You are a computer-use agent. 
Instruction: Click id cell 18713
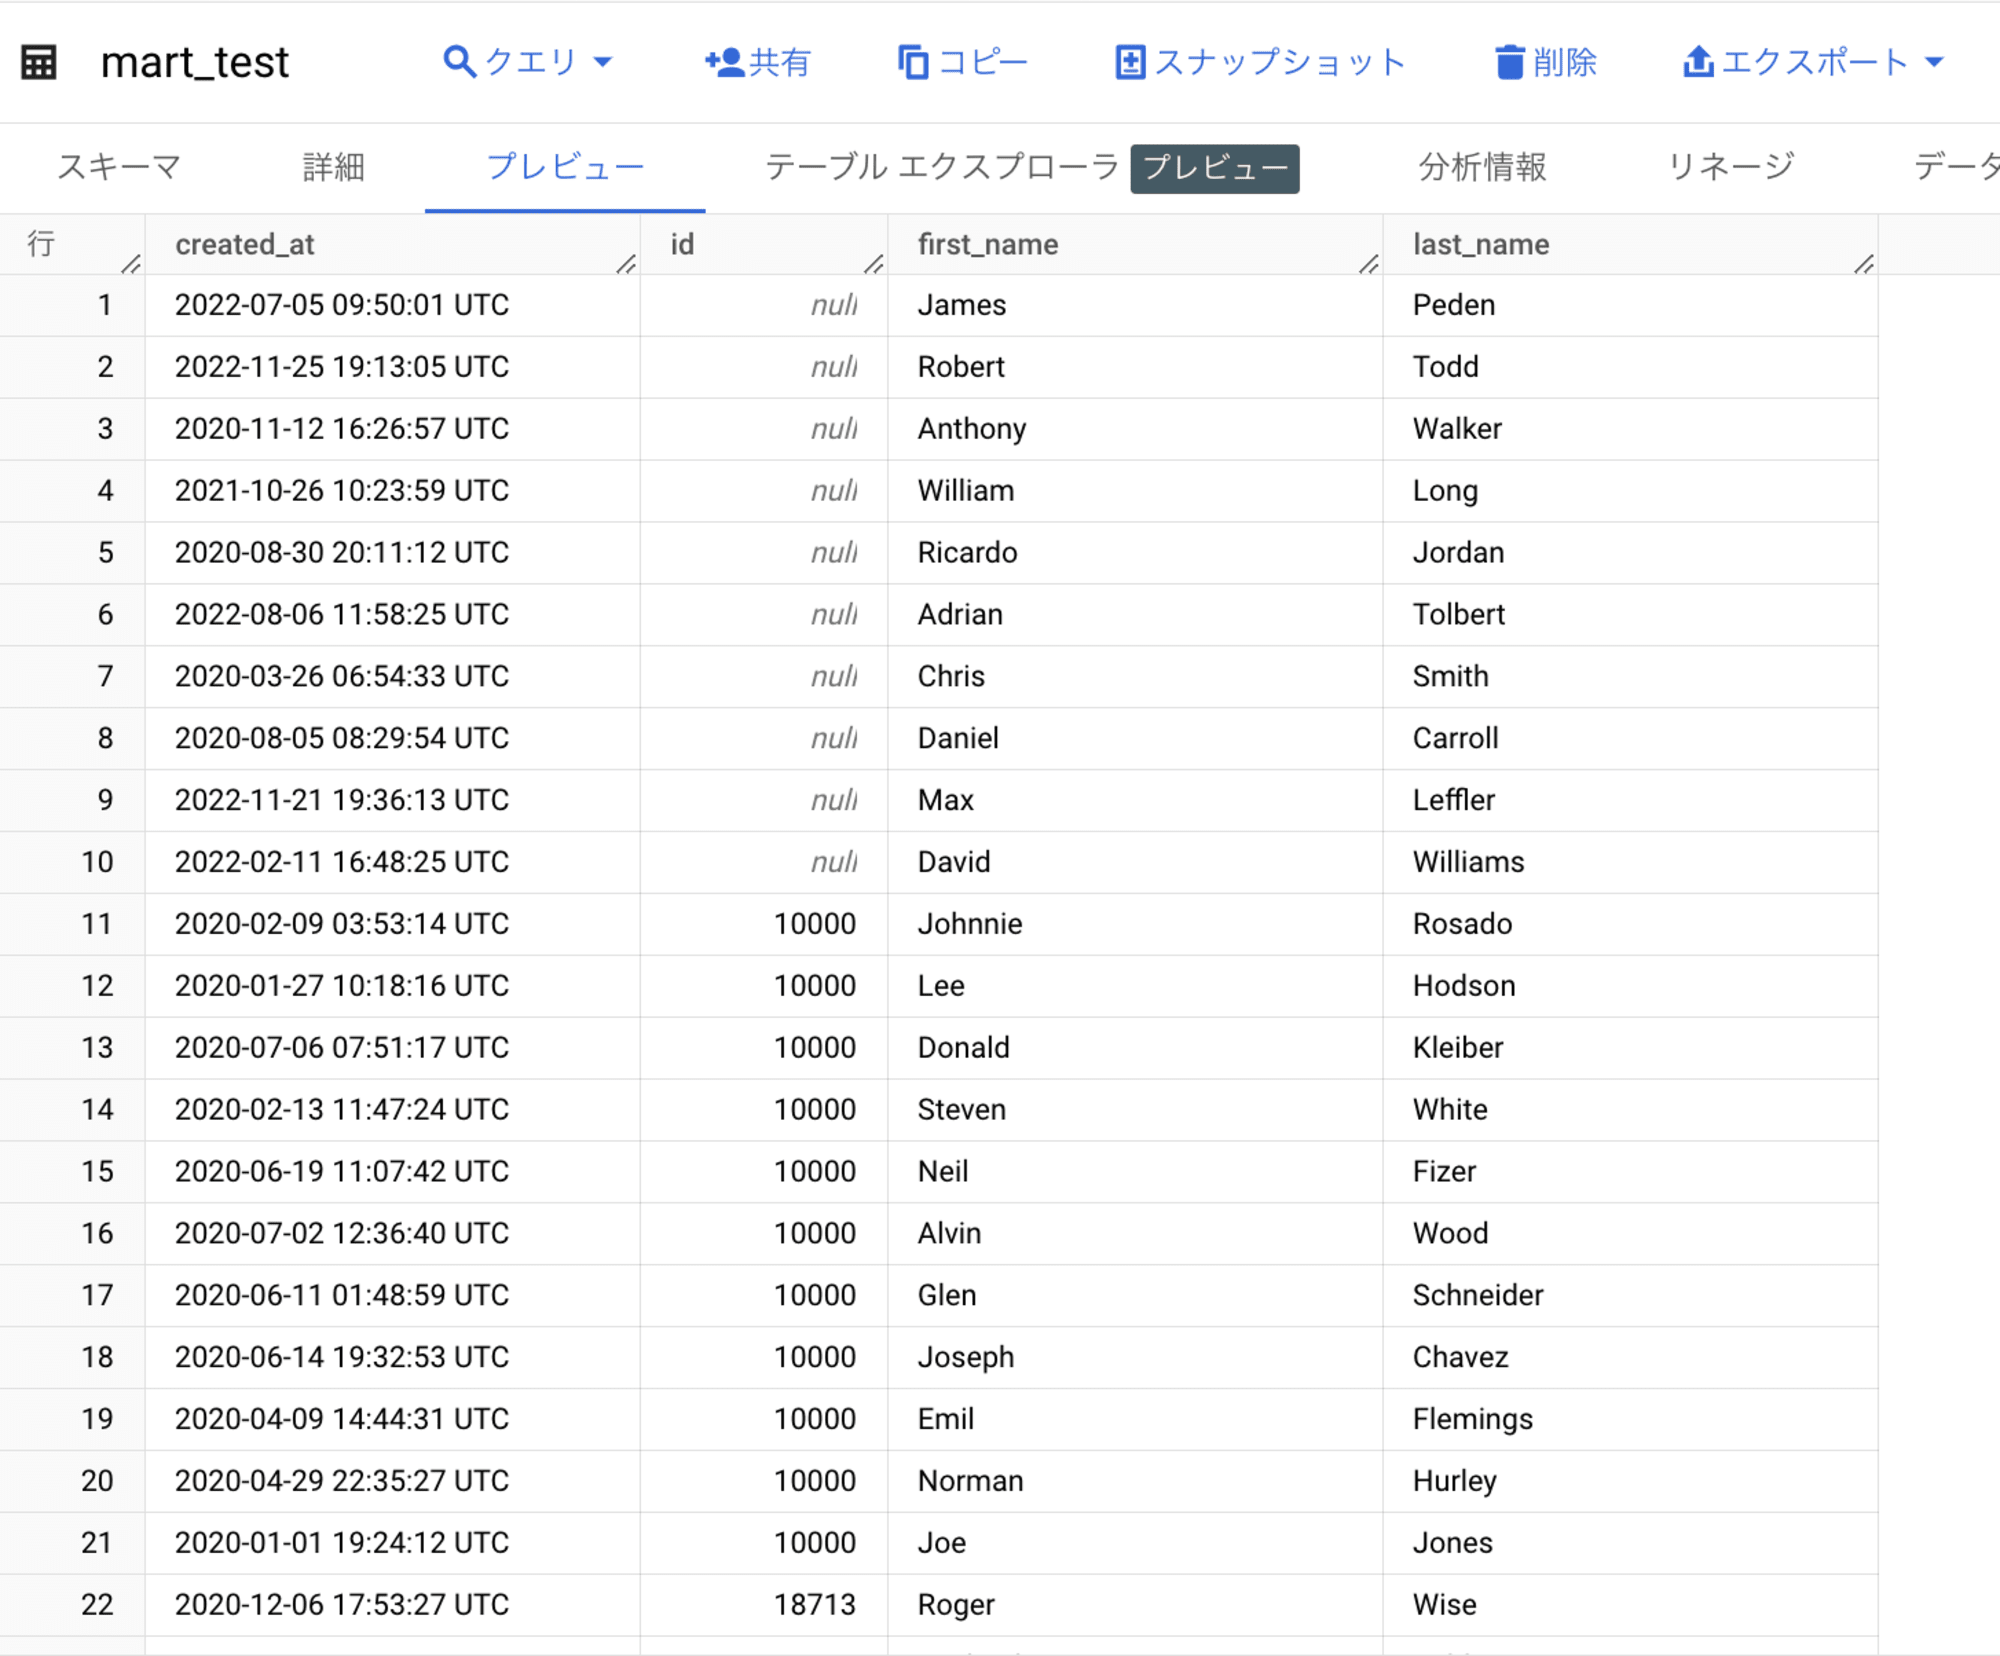tap(764, 1607)
